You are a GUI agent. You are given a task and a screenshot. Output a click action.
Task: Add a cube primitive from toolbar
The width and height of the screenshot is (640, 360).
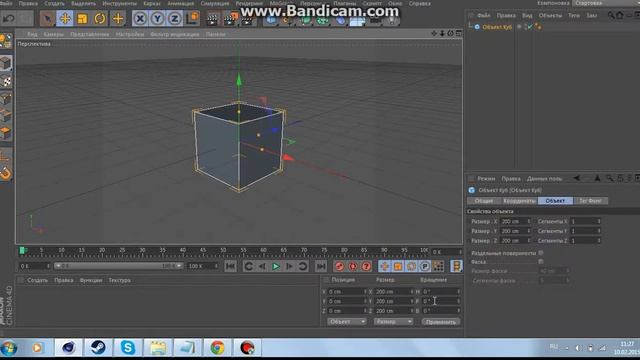click(271, 20)
